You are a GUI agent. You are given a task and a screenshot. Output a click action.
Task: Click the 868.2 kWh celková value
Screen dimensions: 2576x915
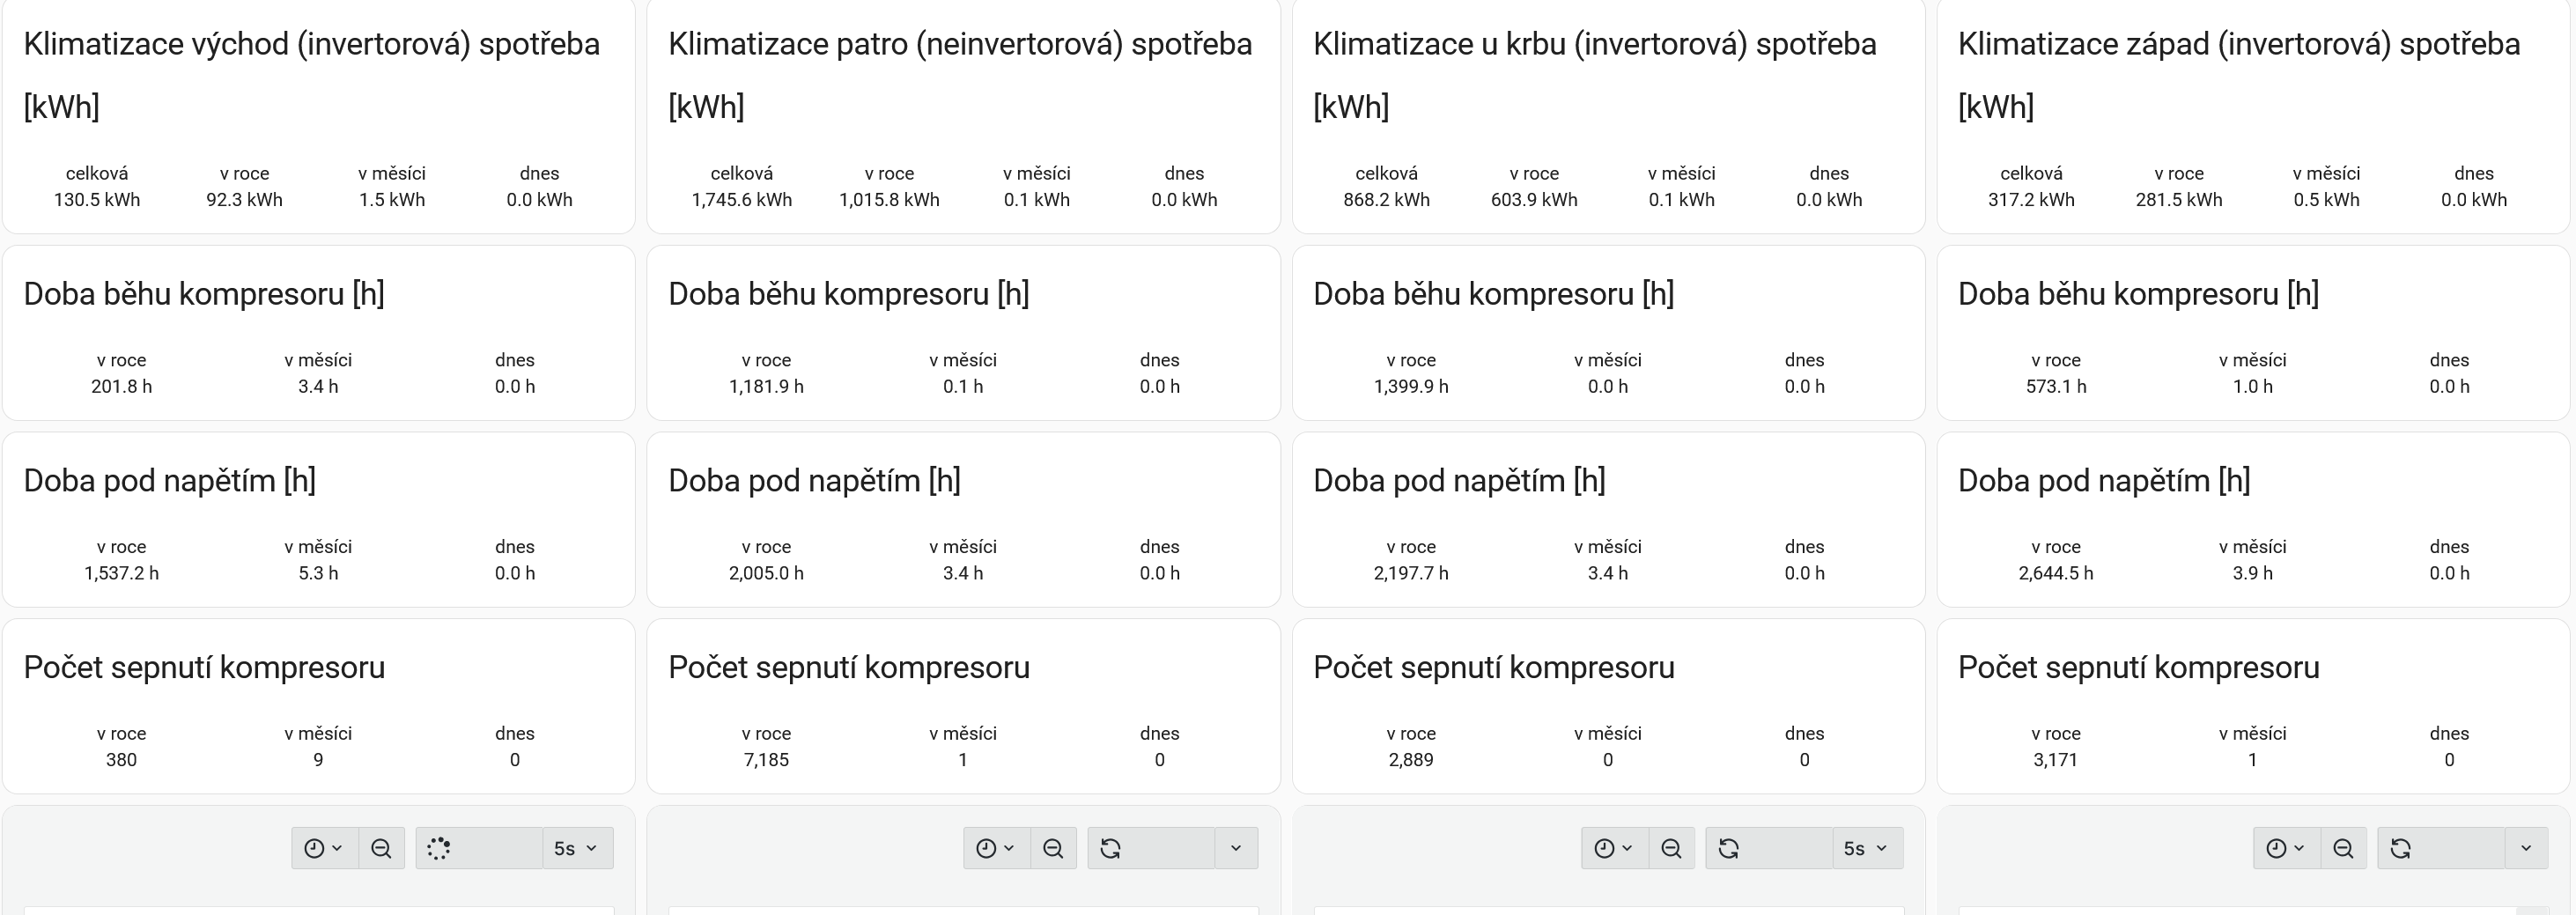point(1386,200)
